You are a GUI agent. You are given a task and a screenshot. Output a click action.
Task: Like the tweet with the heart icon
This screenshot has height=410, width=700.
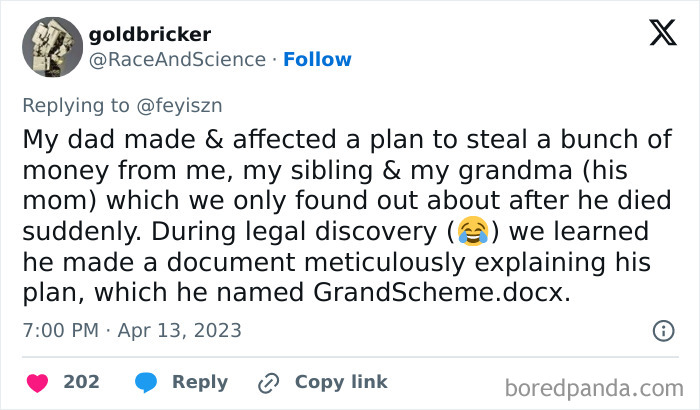[x=37, y=382]
